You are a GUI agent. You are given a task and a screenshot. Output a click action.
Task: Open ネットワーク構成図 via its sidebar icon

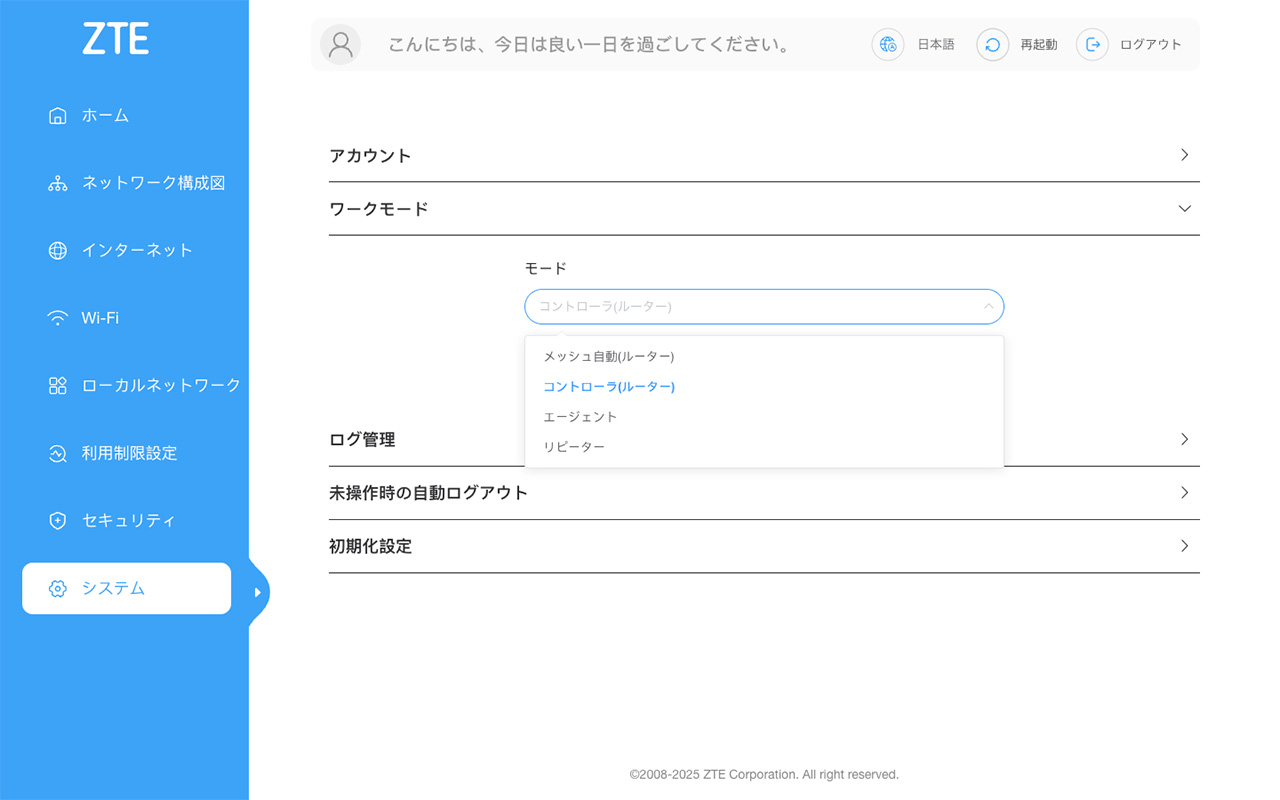[57, 183]
